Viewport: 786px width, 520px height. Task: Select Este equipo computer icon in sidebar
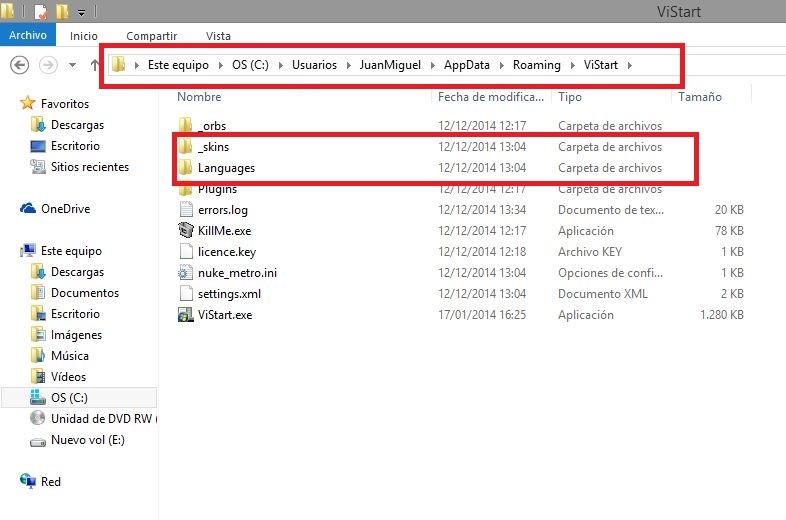click(28, 250)
